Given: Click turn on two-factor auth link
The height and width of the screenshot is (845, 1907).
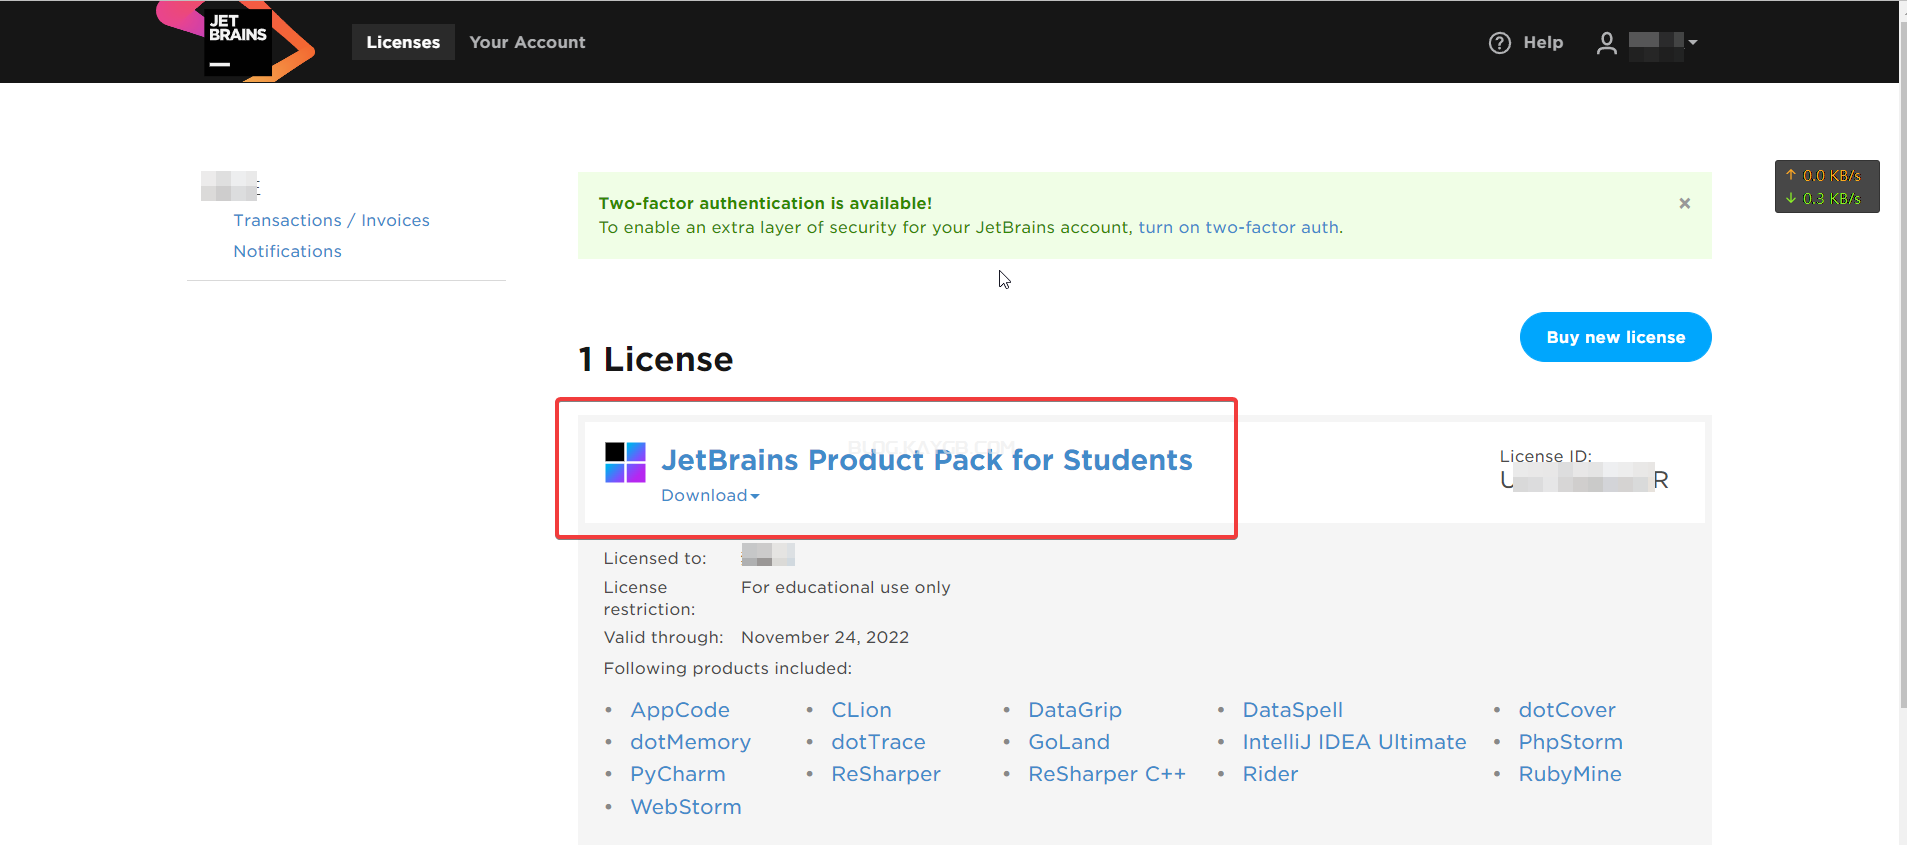Looking at the screenshot, I should [1239, 227].
